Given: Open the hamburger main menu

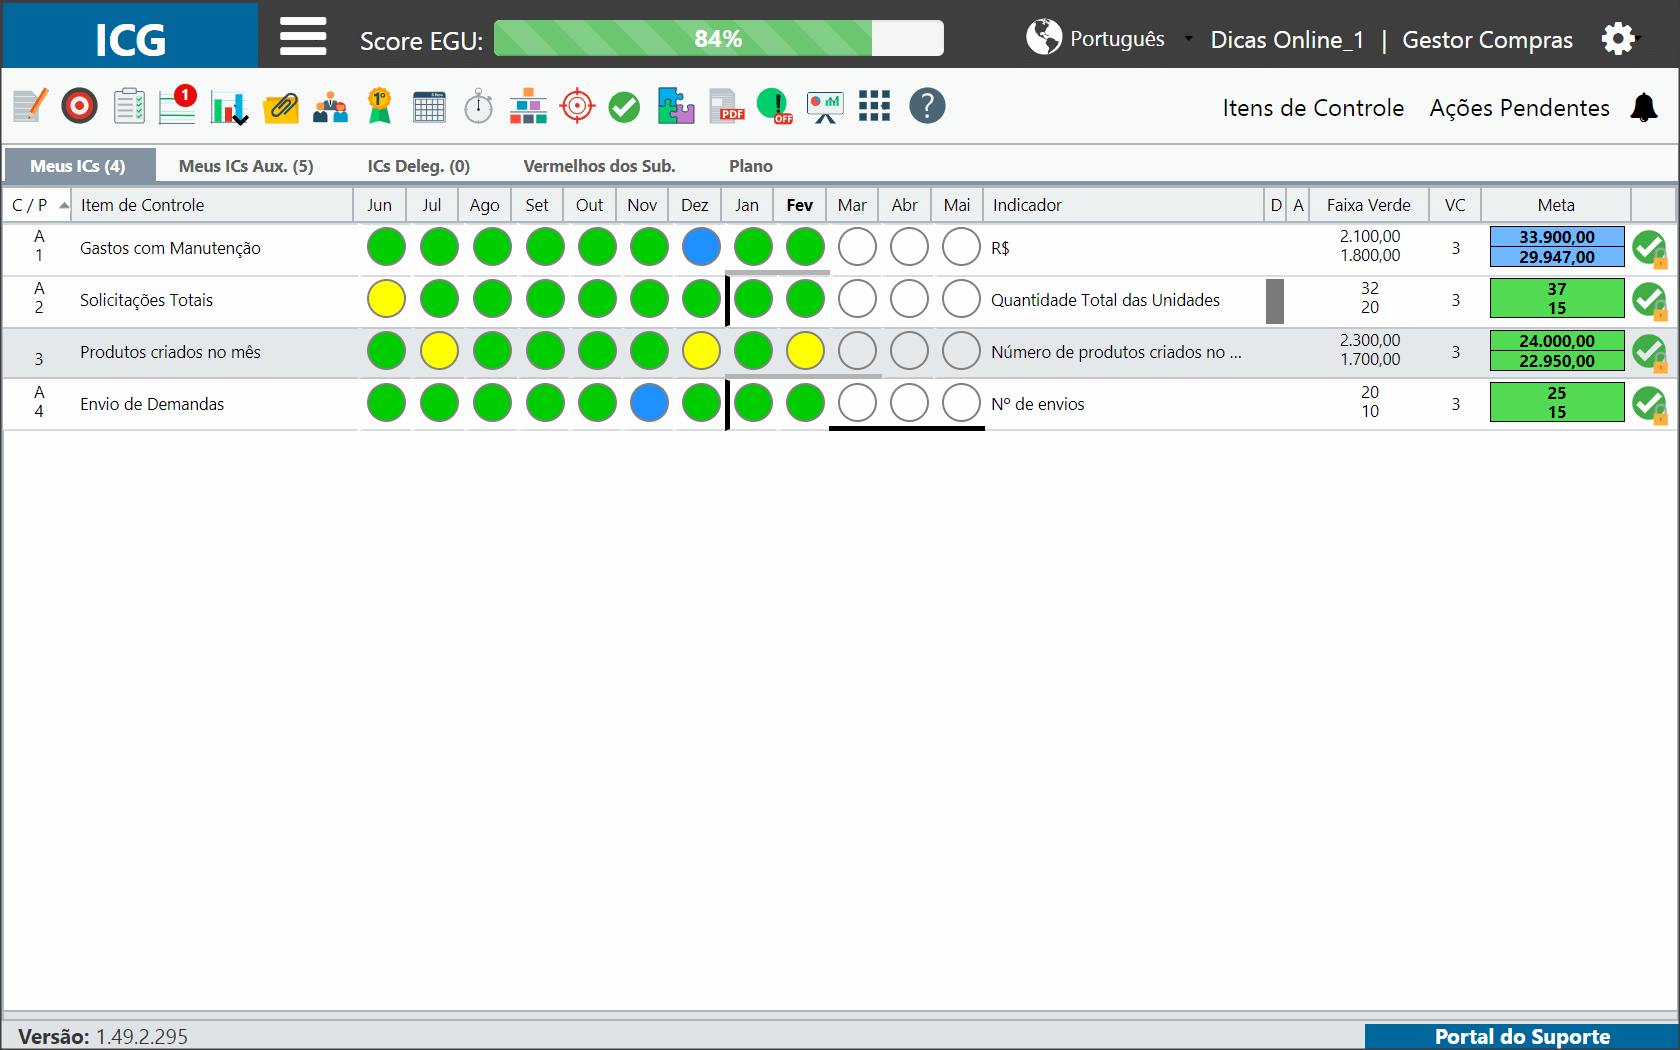Looking at the screenshot, I should point(303,36).
